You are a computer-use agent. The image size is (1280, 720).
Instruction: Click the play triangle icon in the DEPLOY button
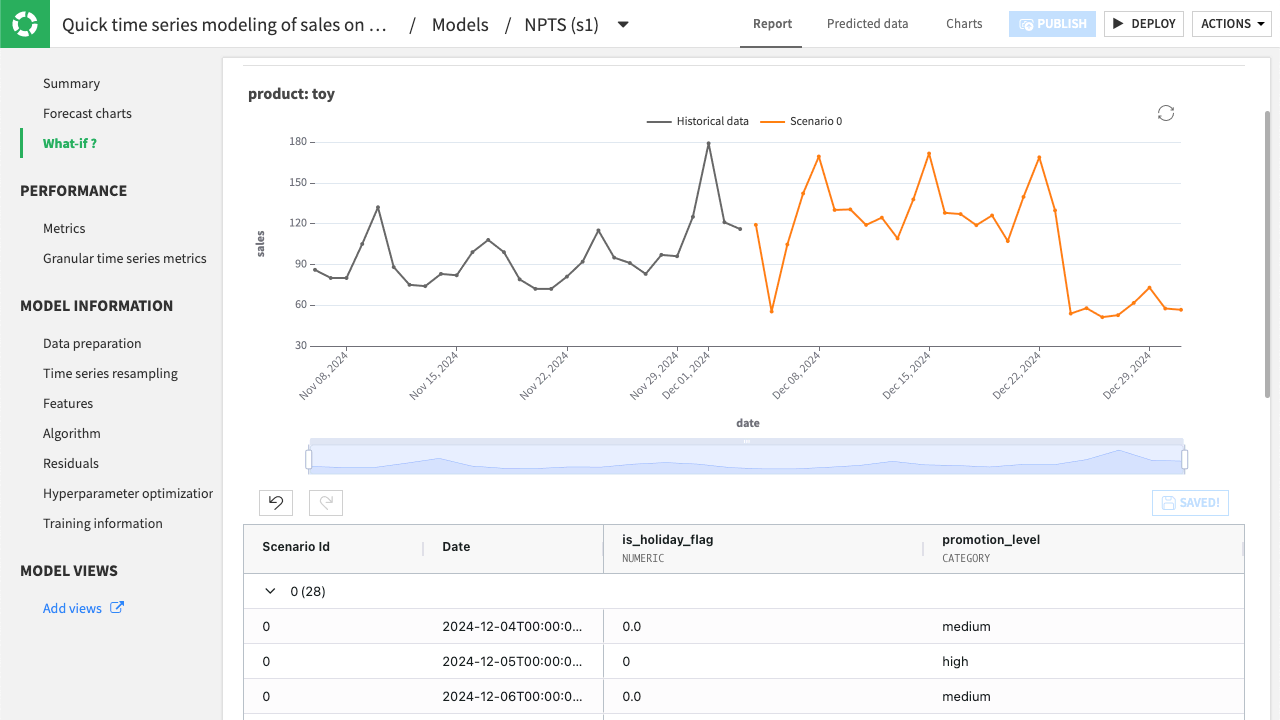tap(1117, 23)
